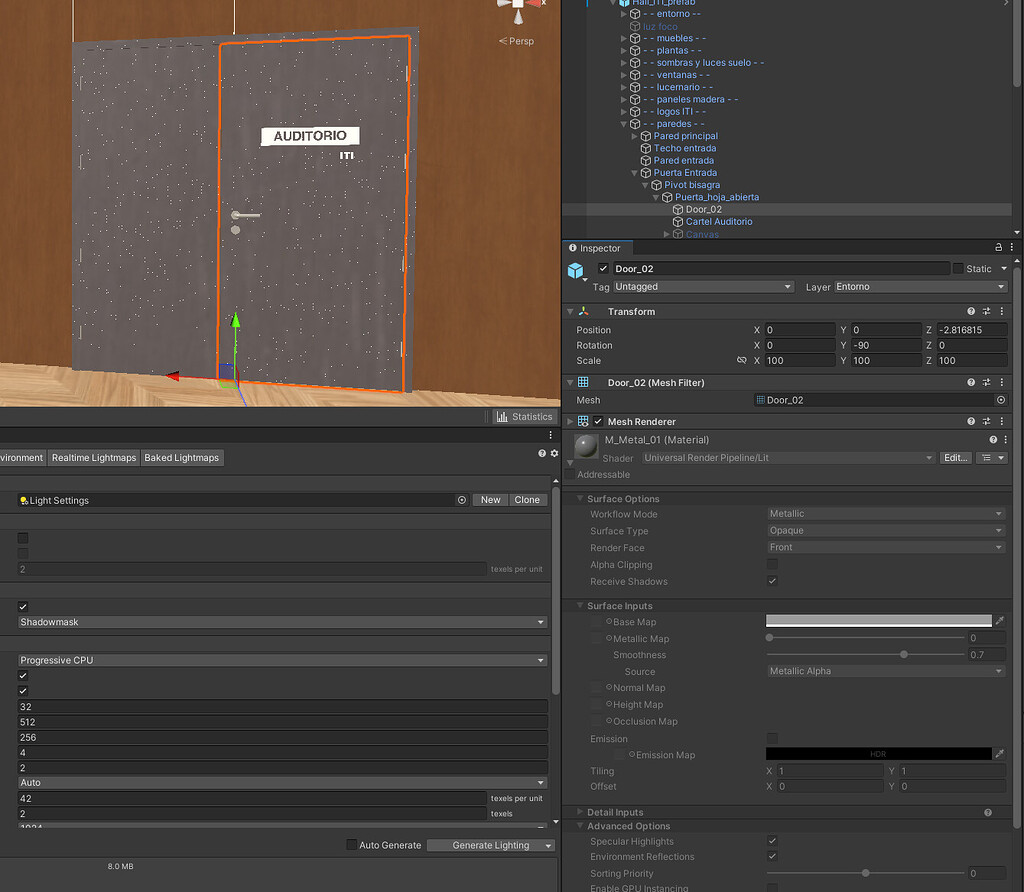
Task: Switch to the Baked Lightmaps tab
Action: [x=182, y=457]
